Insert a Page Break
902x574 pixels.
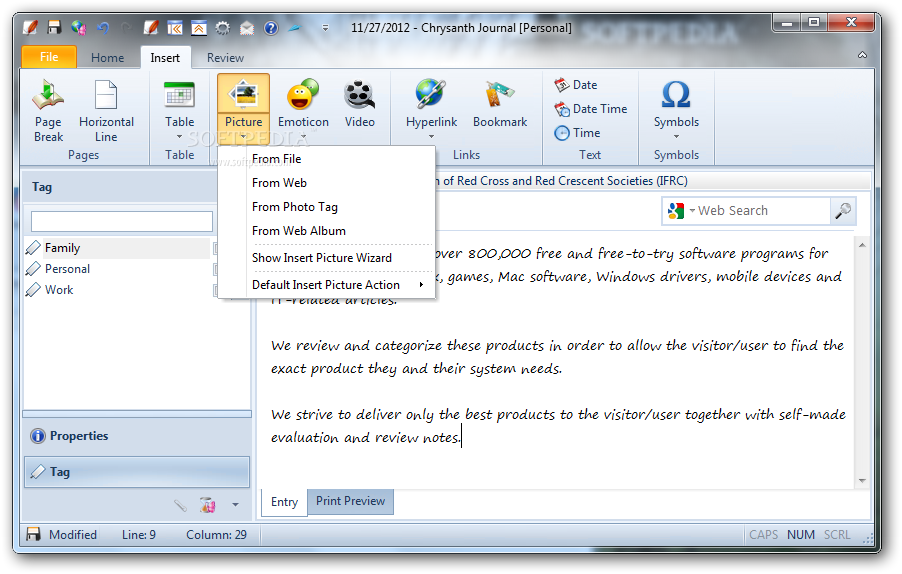point(48,111)
